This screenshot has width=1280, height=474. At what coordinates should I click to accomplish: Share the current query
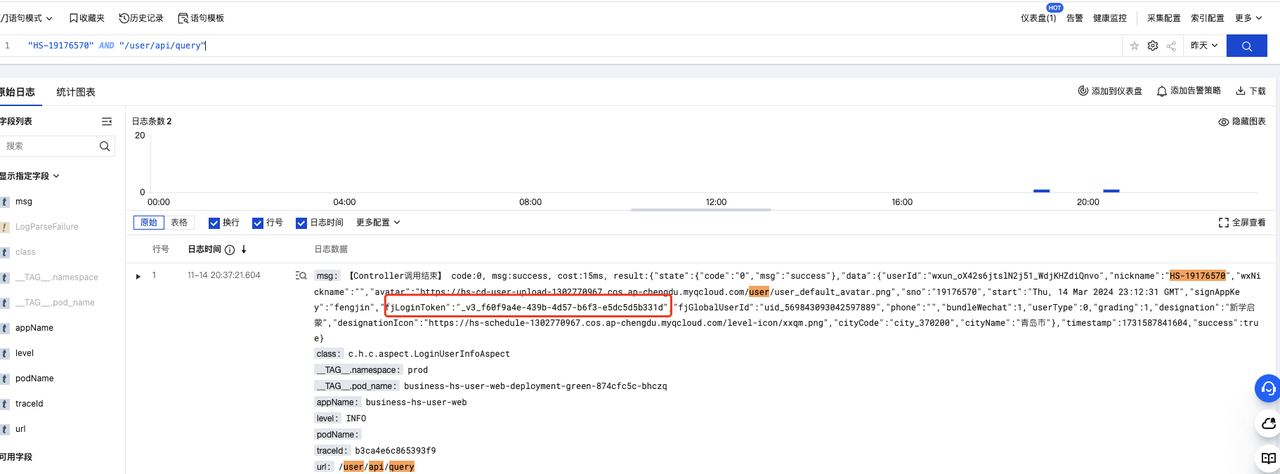[1171, 46]
